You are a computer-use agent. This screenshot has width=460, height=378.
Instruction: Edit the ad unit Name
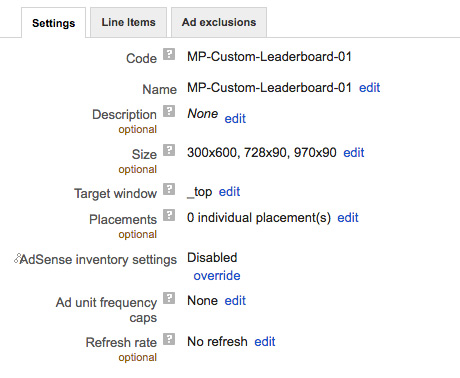pyautogui.click(x=369, y=88)
